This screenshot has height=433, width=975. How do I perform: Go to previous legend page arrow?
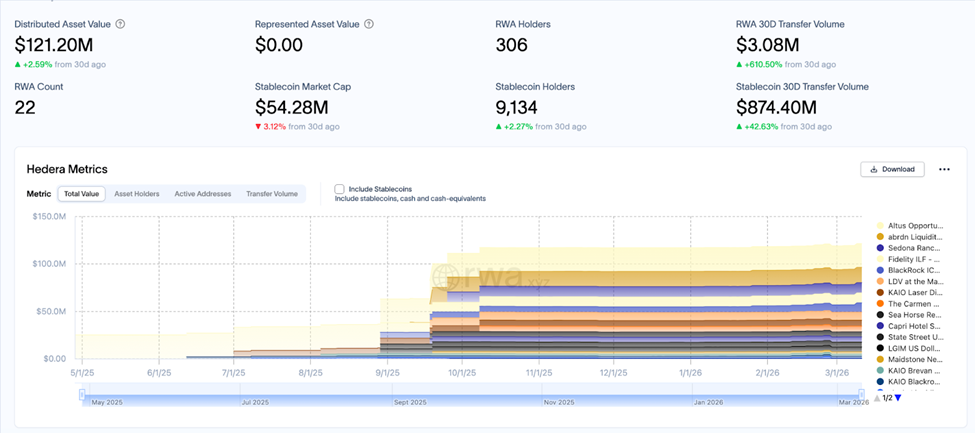pyautogui.click(x=878, y=398)
